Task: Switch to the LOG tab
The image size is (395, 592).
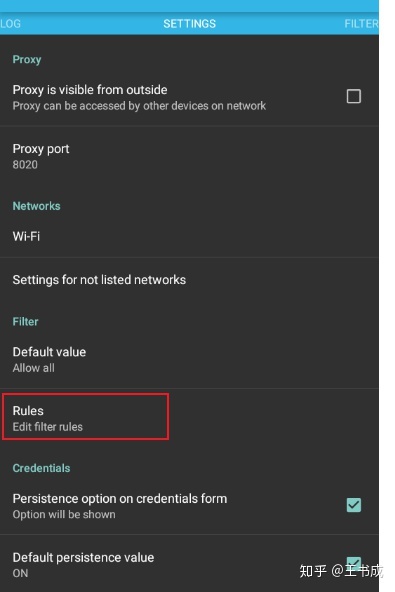Action: click(x=10, y=23)
